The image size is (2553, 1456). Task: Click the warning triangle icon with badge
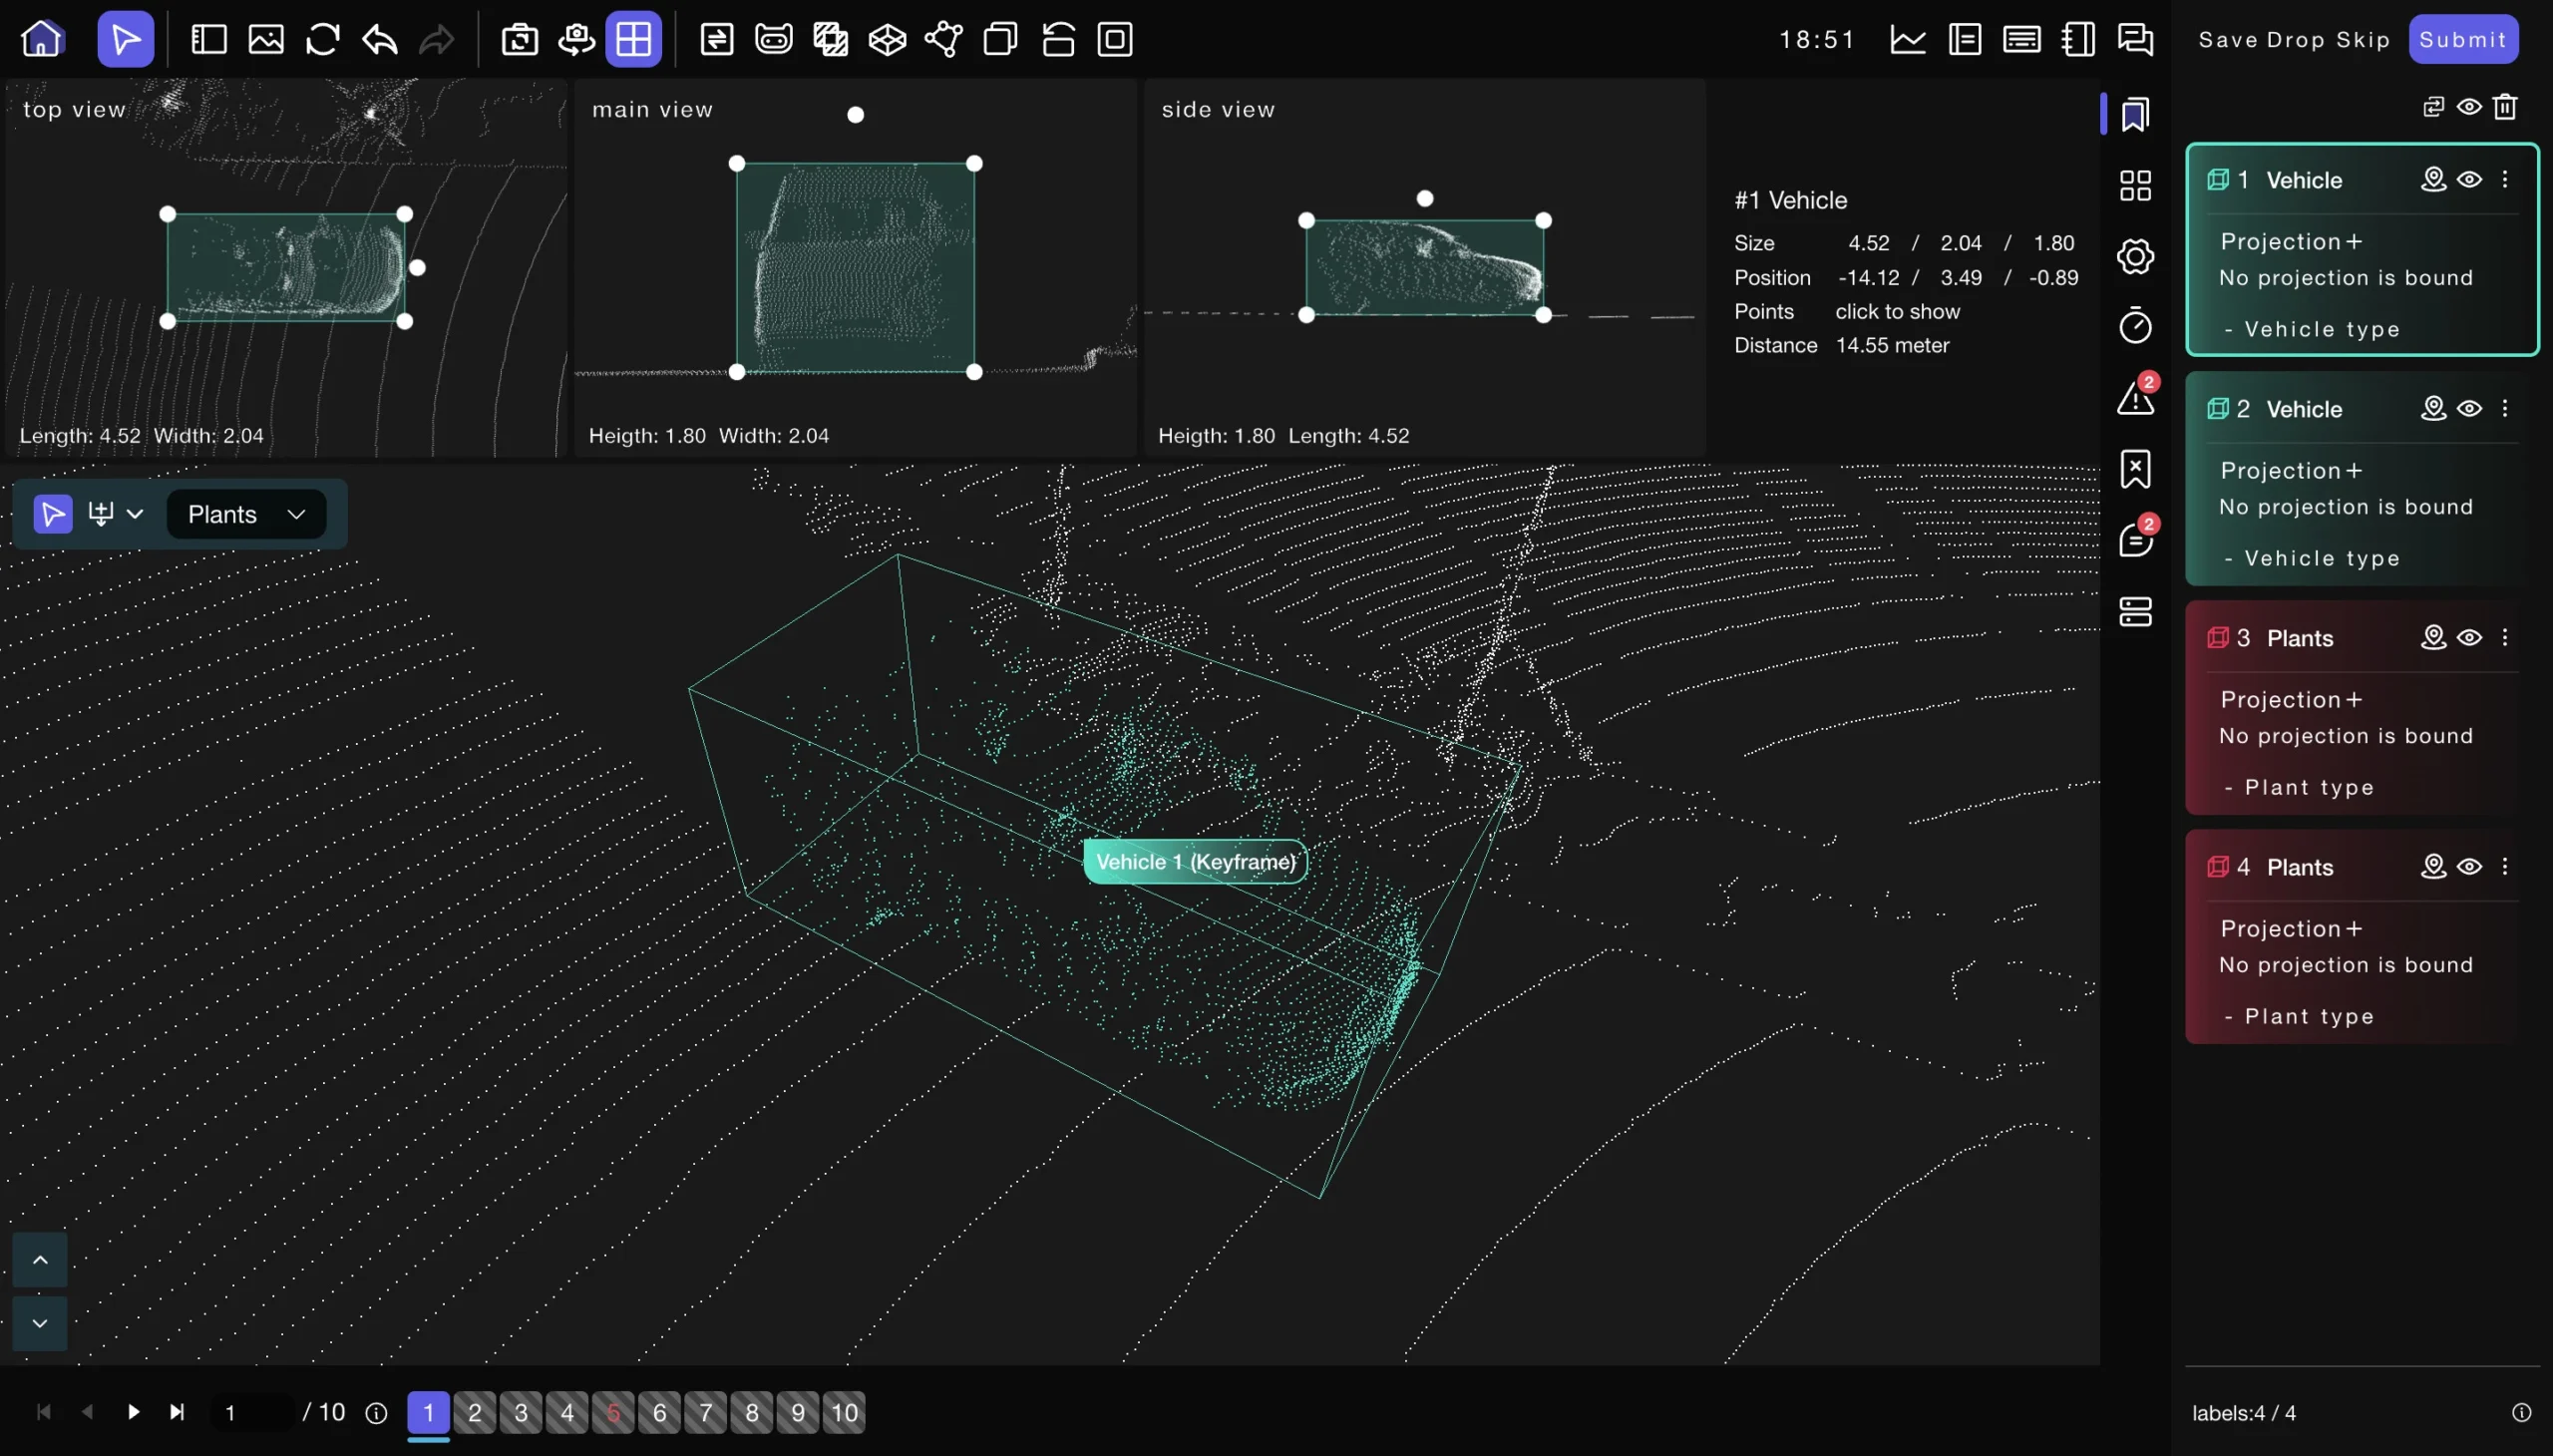(2135, 397)
